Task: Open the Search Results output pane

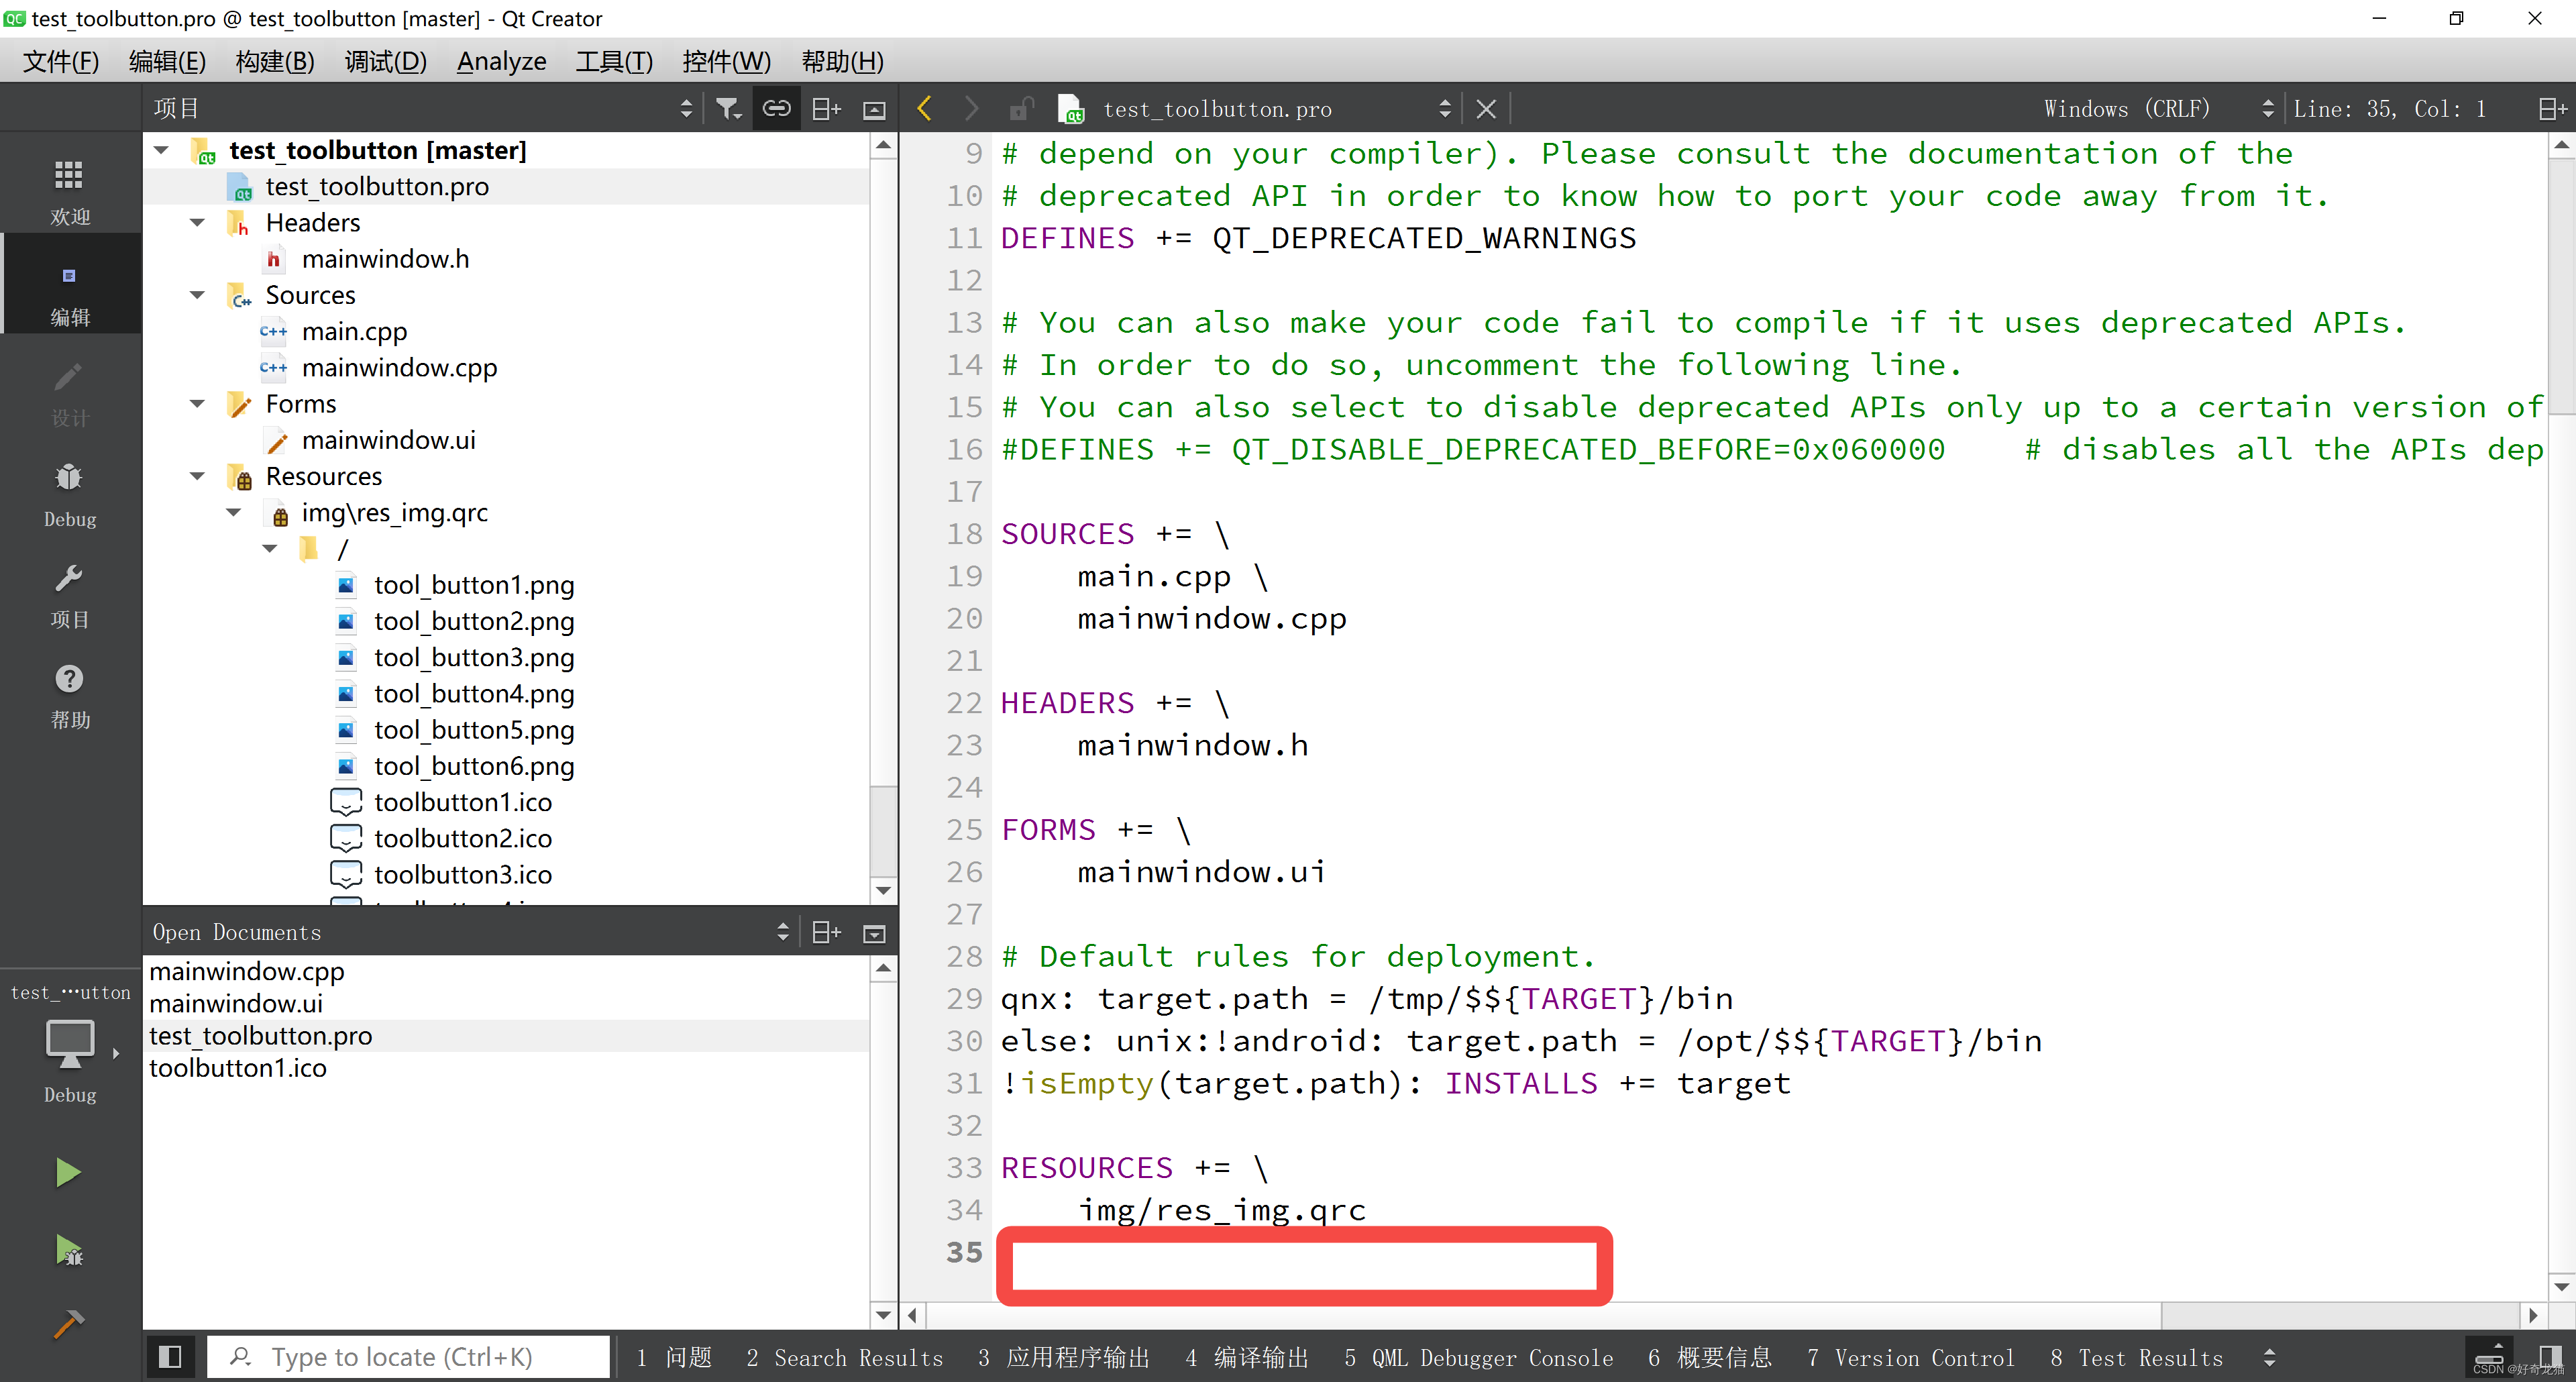Action: click(x=844, y=1357)
